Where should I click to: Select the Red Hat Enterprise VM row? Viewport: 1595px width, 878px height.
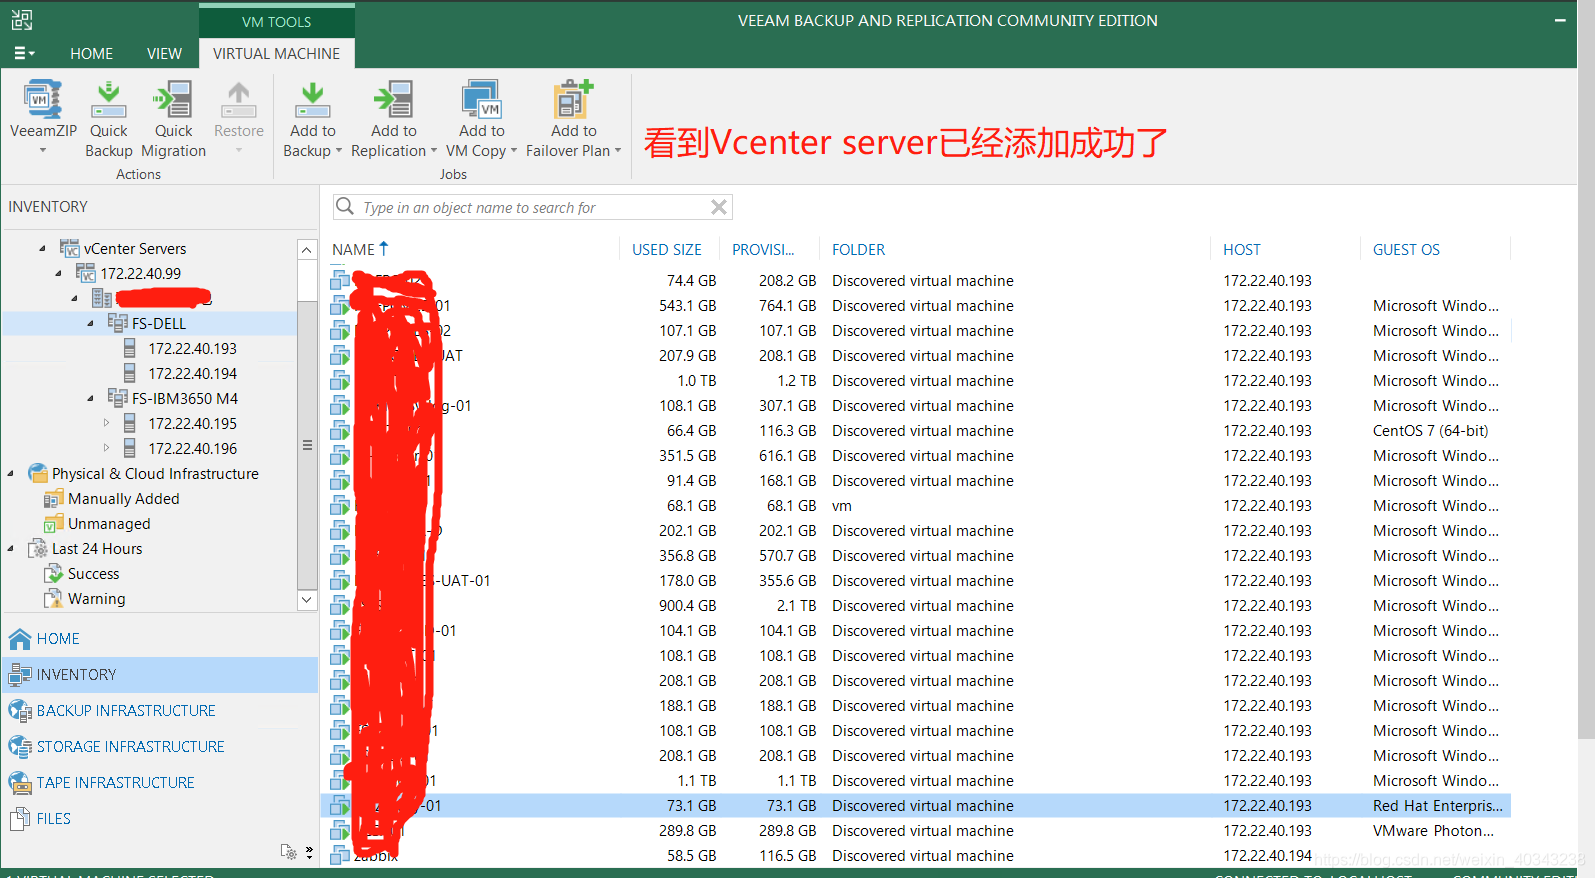[918, 806]
